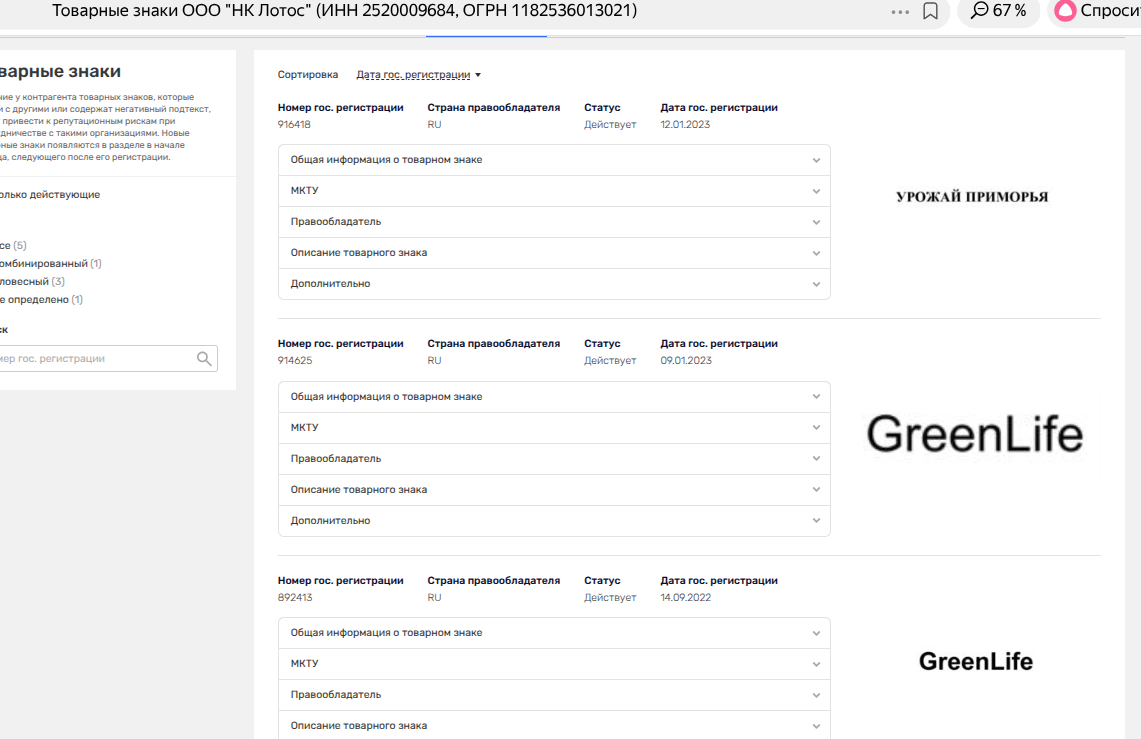Image resolution: width=1141 pixels, height=739 pixels.
Task: Click the 67% zoom indicator
Action: [999, 11]
